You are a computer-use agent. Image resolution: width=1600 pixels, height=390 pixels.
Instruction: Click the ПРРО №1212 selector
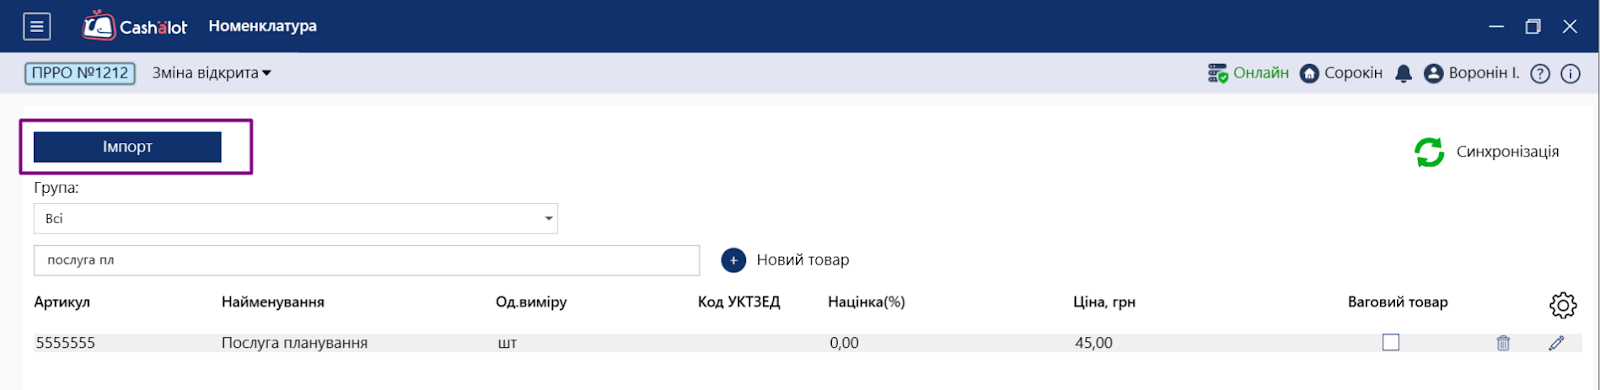pyautogui.click(x=80, y=73)
